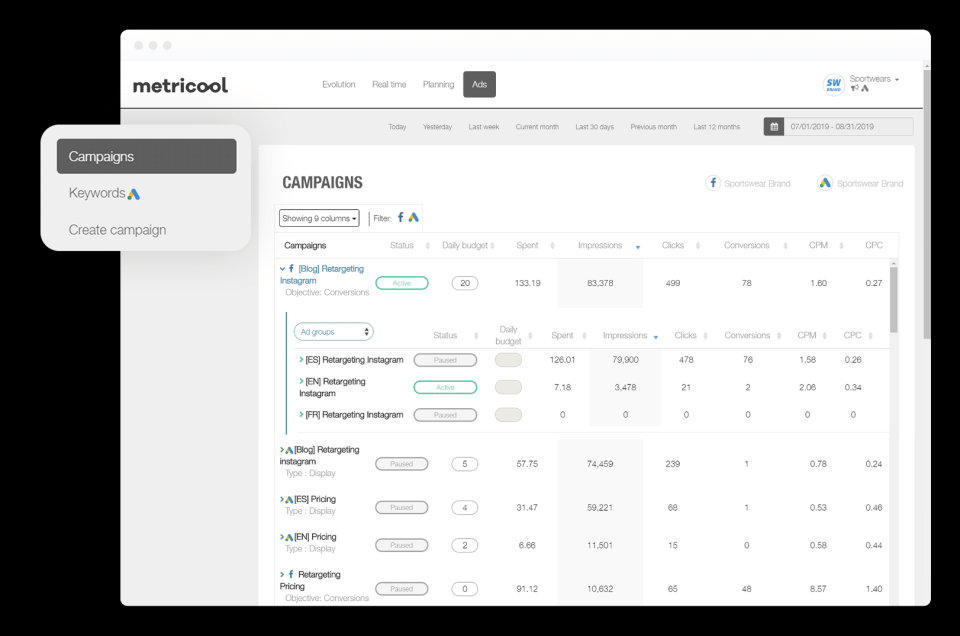
Task: Select the Previous month range
Action: [x=654, y=127]
